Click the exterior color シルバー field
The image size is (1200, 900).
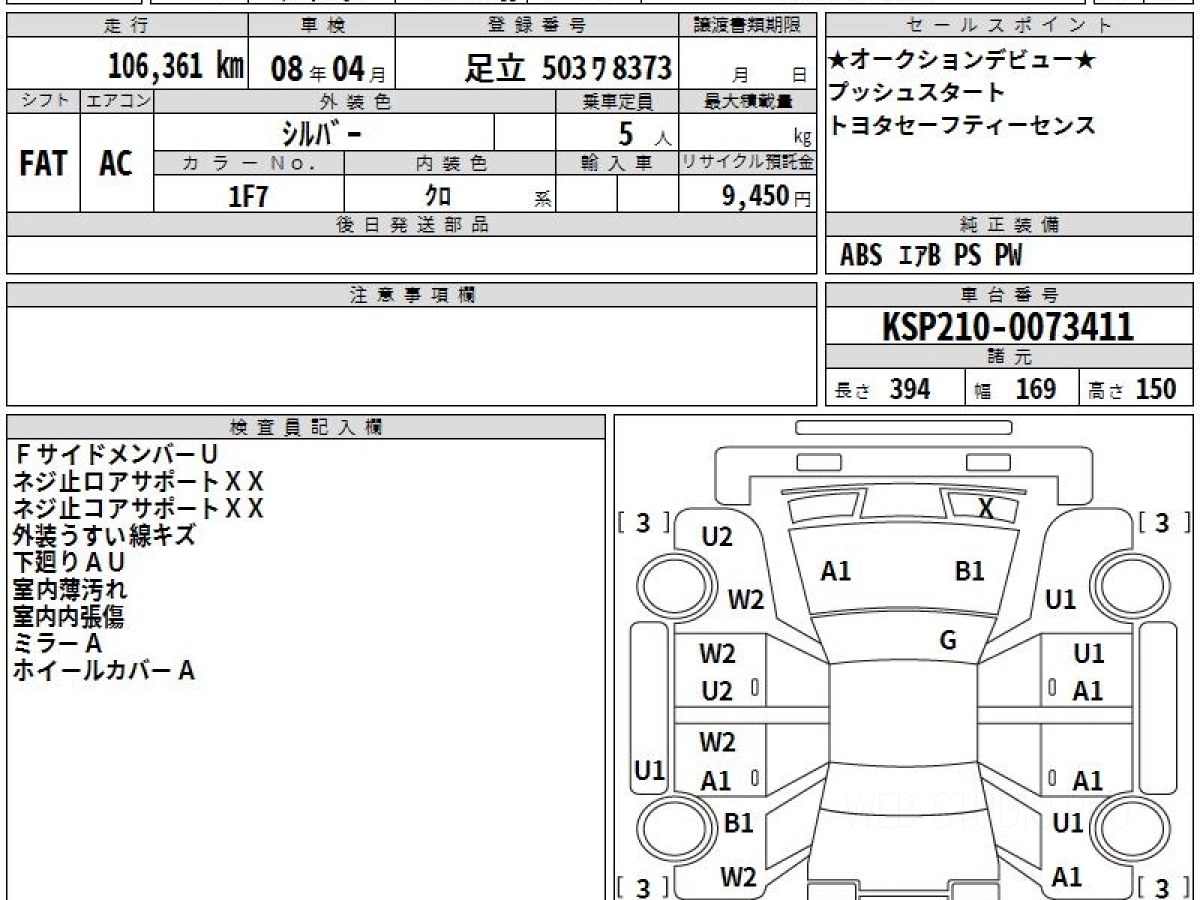(323, 132)
